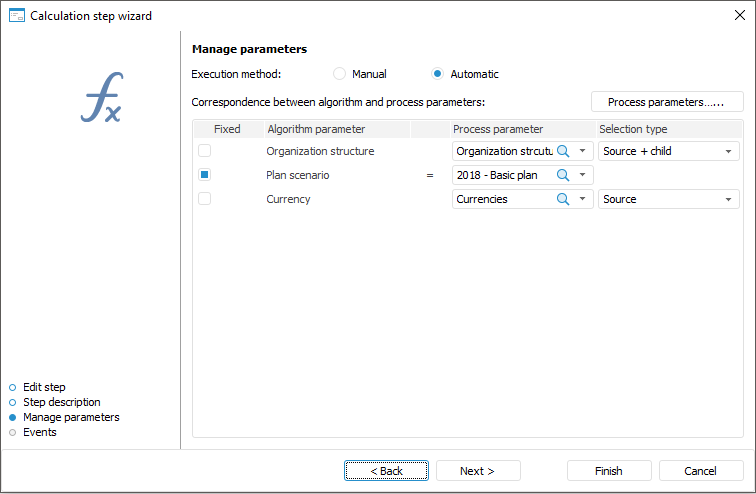Select Manual execution method

point(340,74)
